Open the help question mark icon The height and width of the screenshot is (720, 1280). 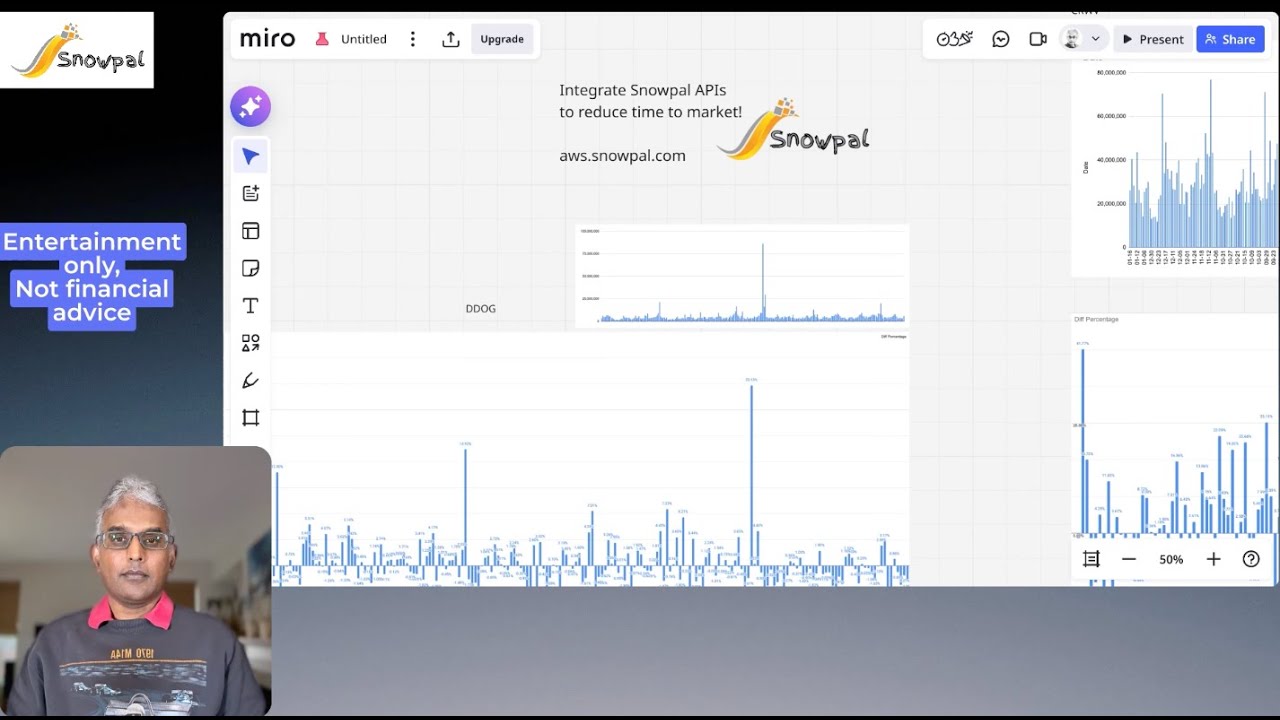coord(1251,559)
